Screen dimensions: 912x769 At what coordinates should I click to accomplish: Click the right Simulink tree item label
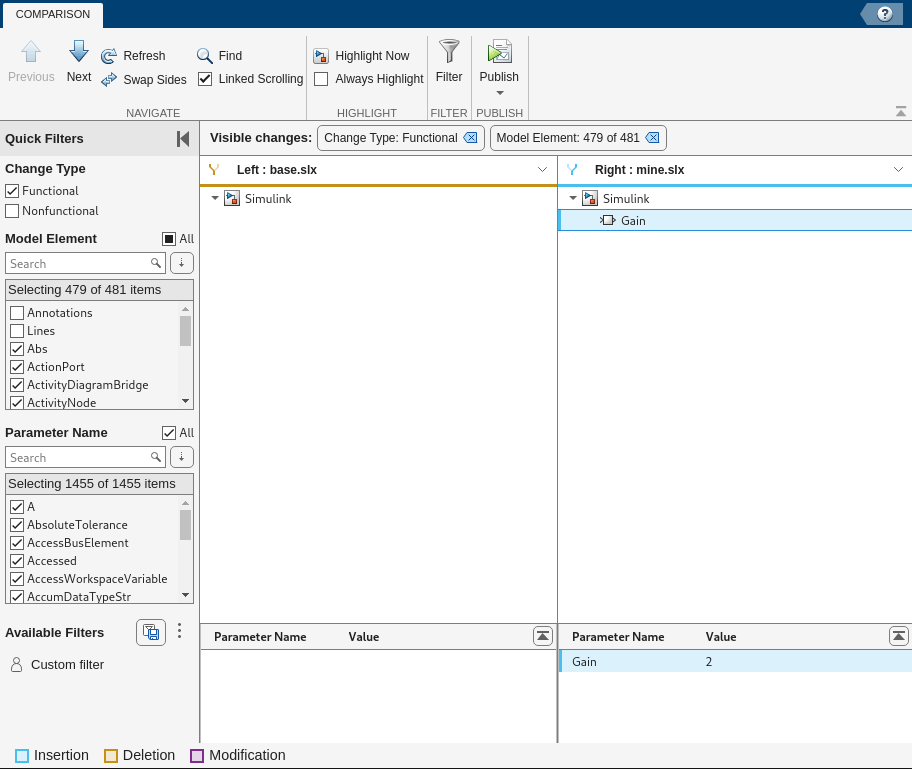(626, 198)
